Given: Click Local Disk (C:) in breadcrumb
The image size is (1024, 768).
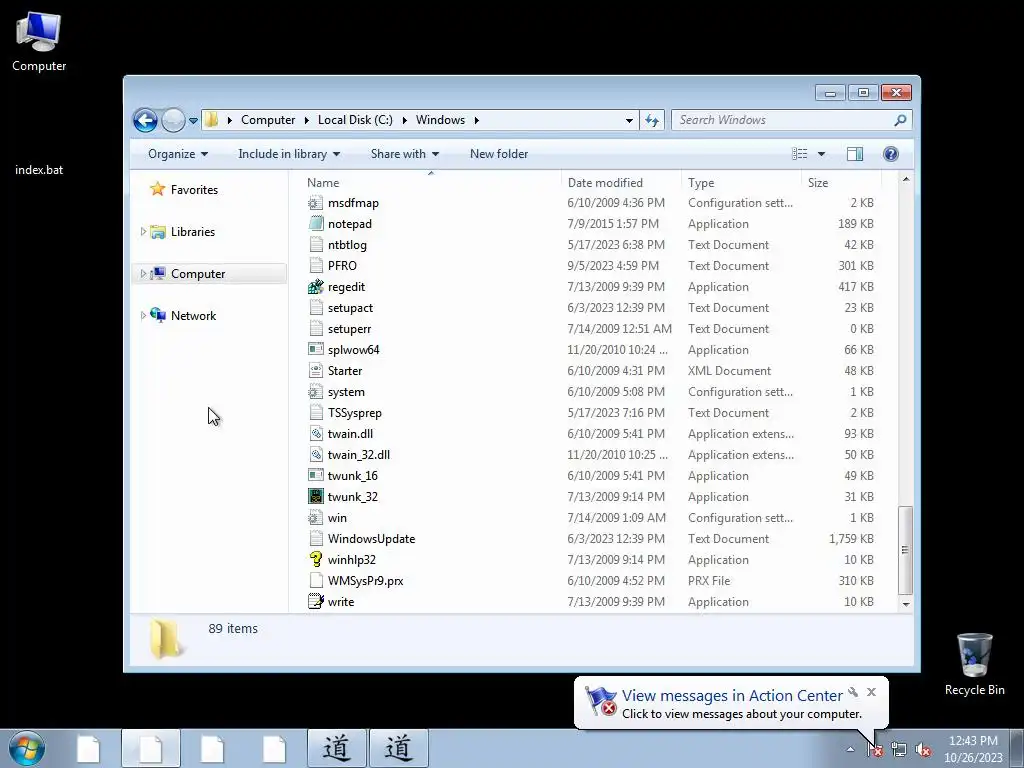Looking at the screenshot, I should 355,120.
